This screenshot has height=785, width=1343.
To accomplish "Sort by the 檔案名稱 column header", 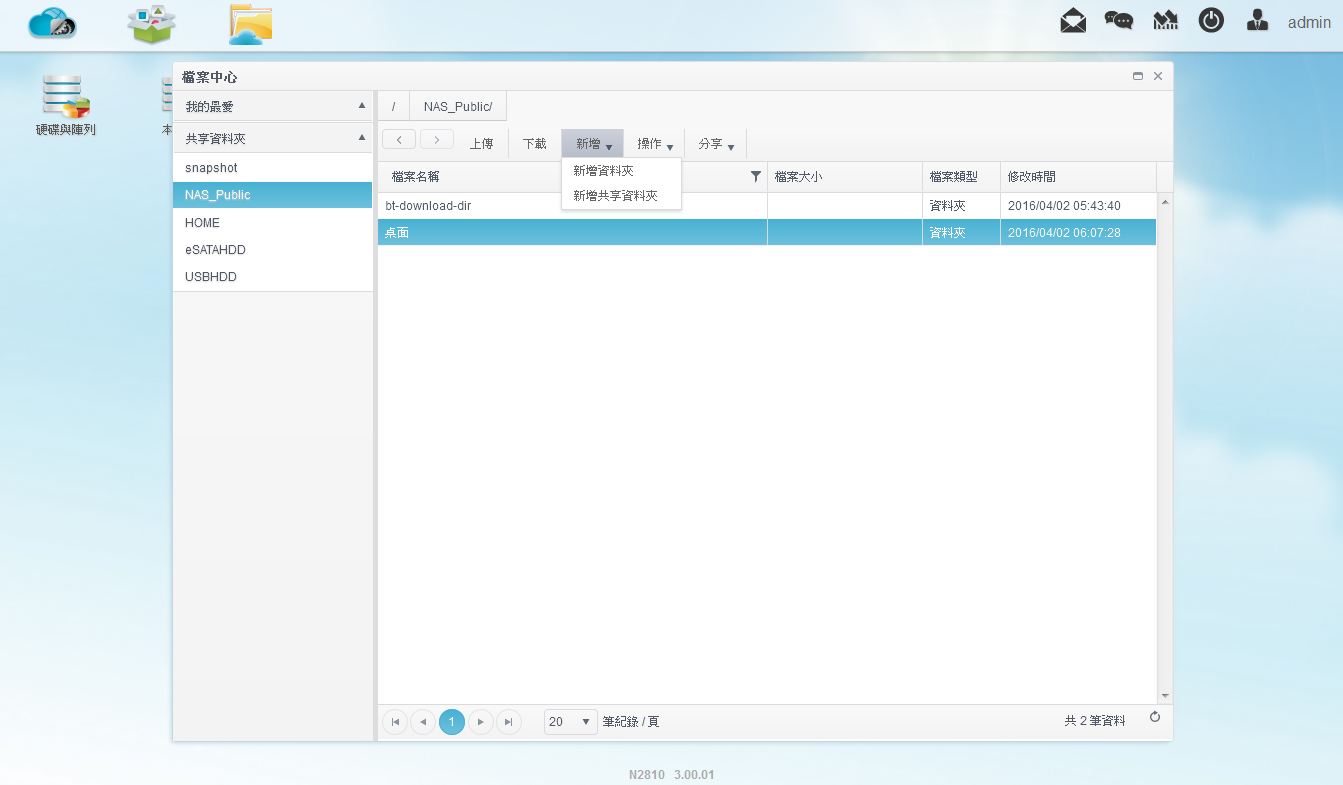I will click(x=572, y=177).
